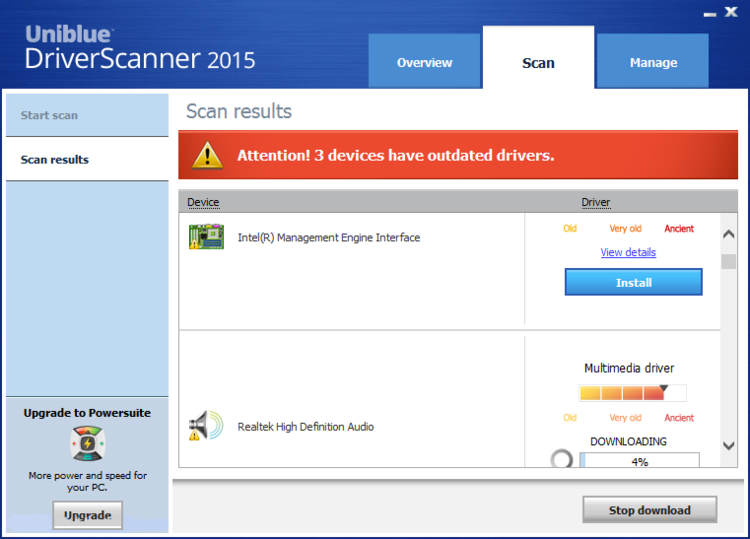
Task: Click the Powersuite gauge icon
Action: click(88, 443)
